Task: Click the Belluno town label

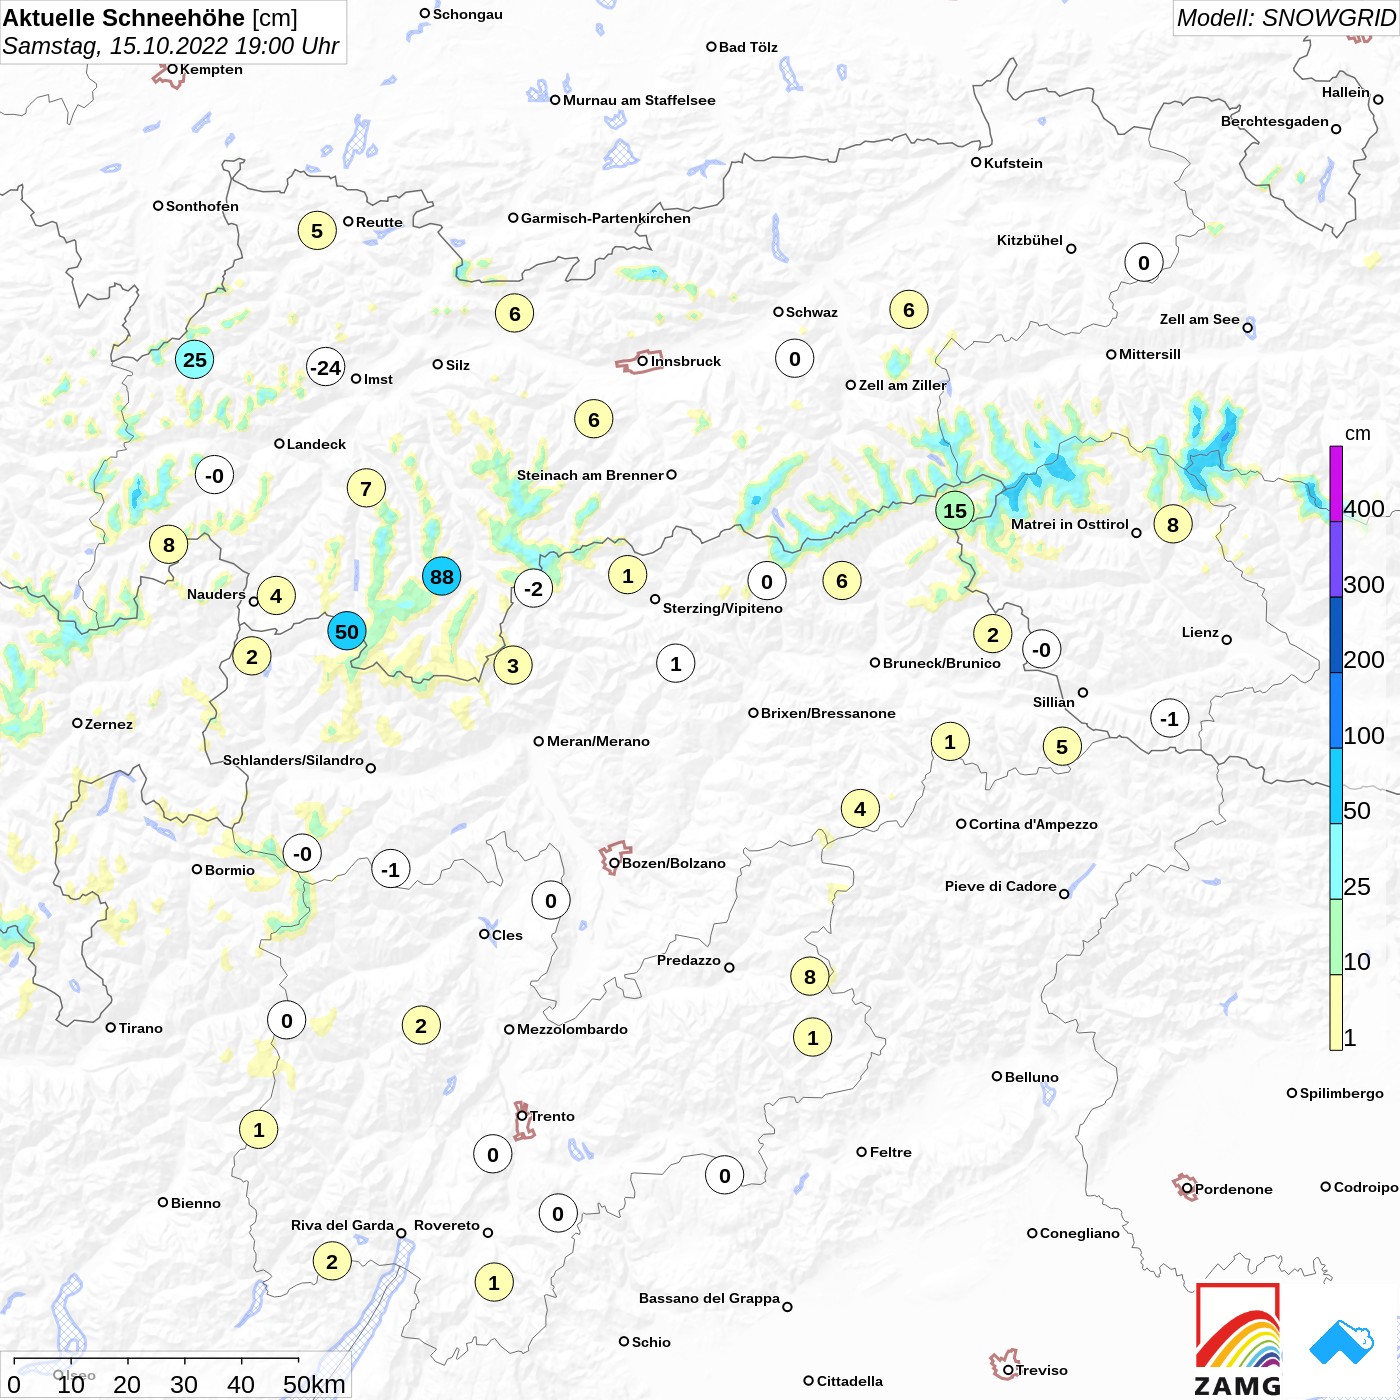Action: click(x=1032, y=1077)
